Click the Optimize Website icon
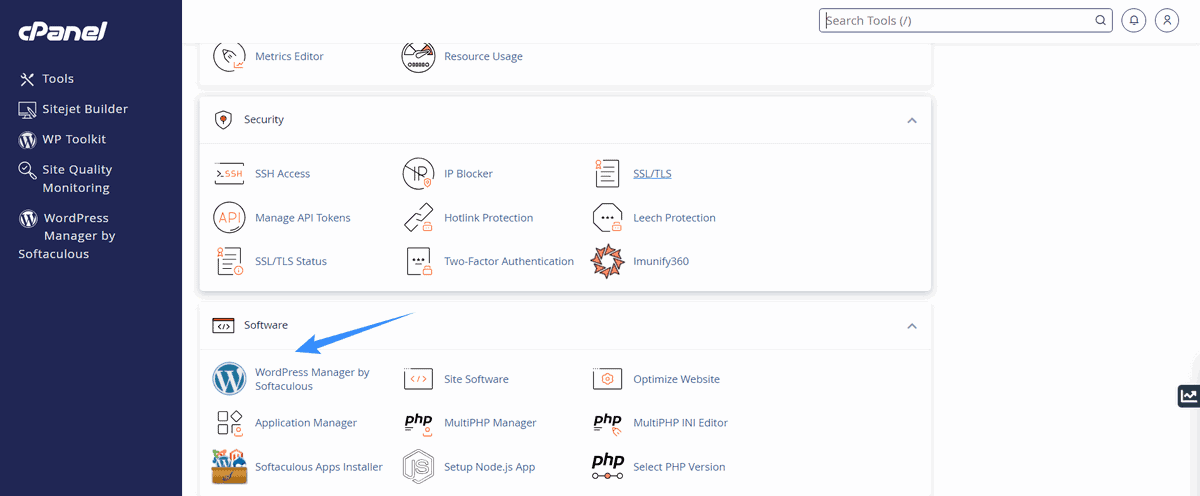The image size is (1200, 496). click(x=607, y=379)
